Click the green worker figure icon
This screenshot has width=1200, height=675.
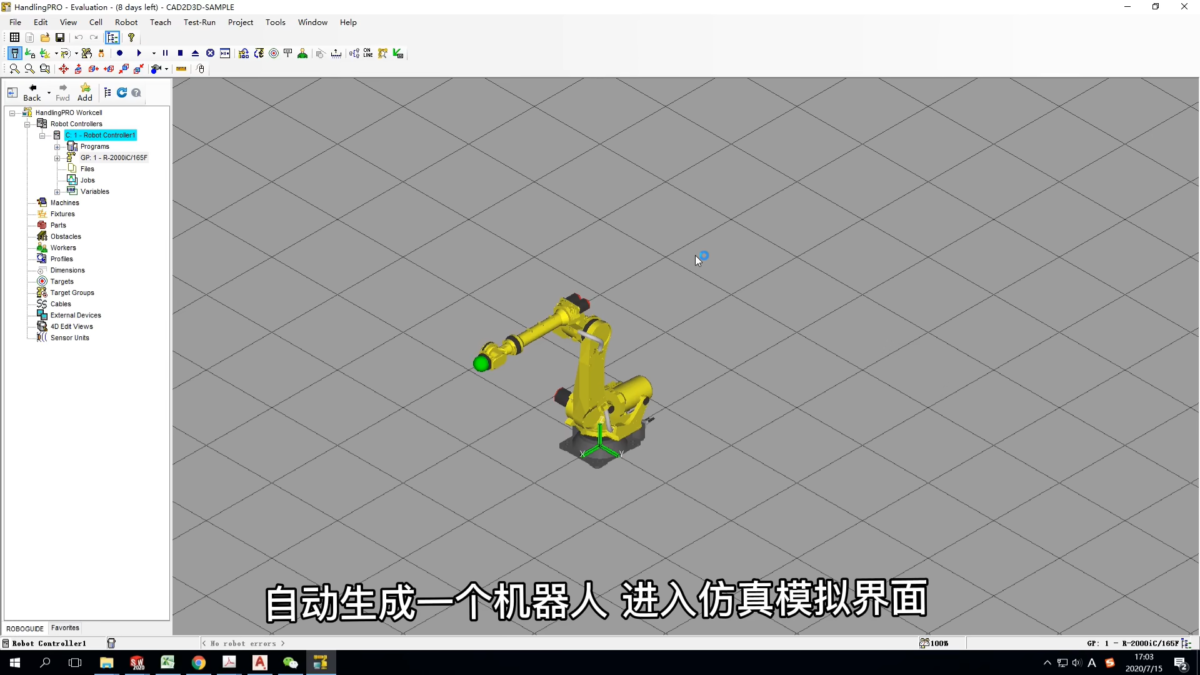point(302,53)
